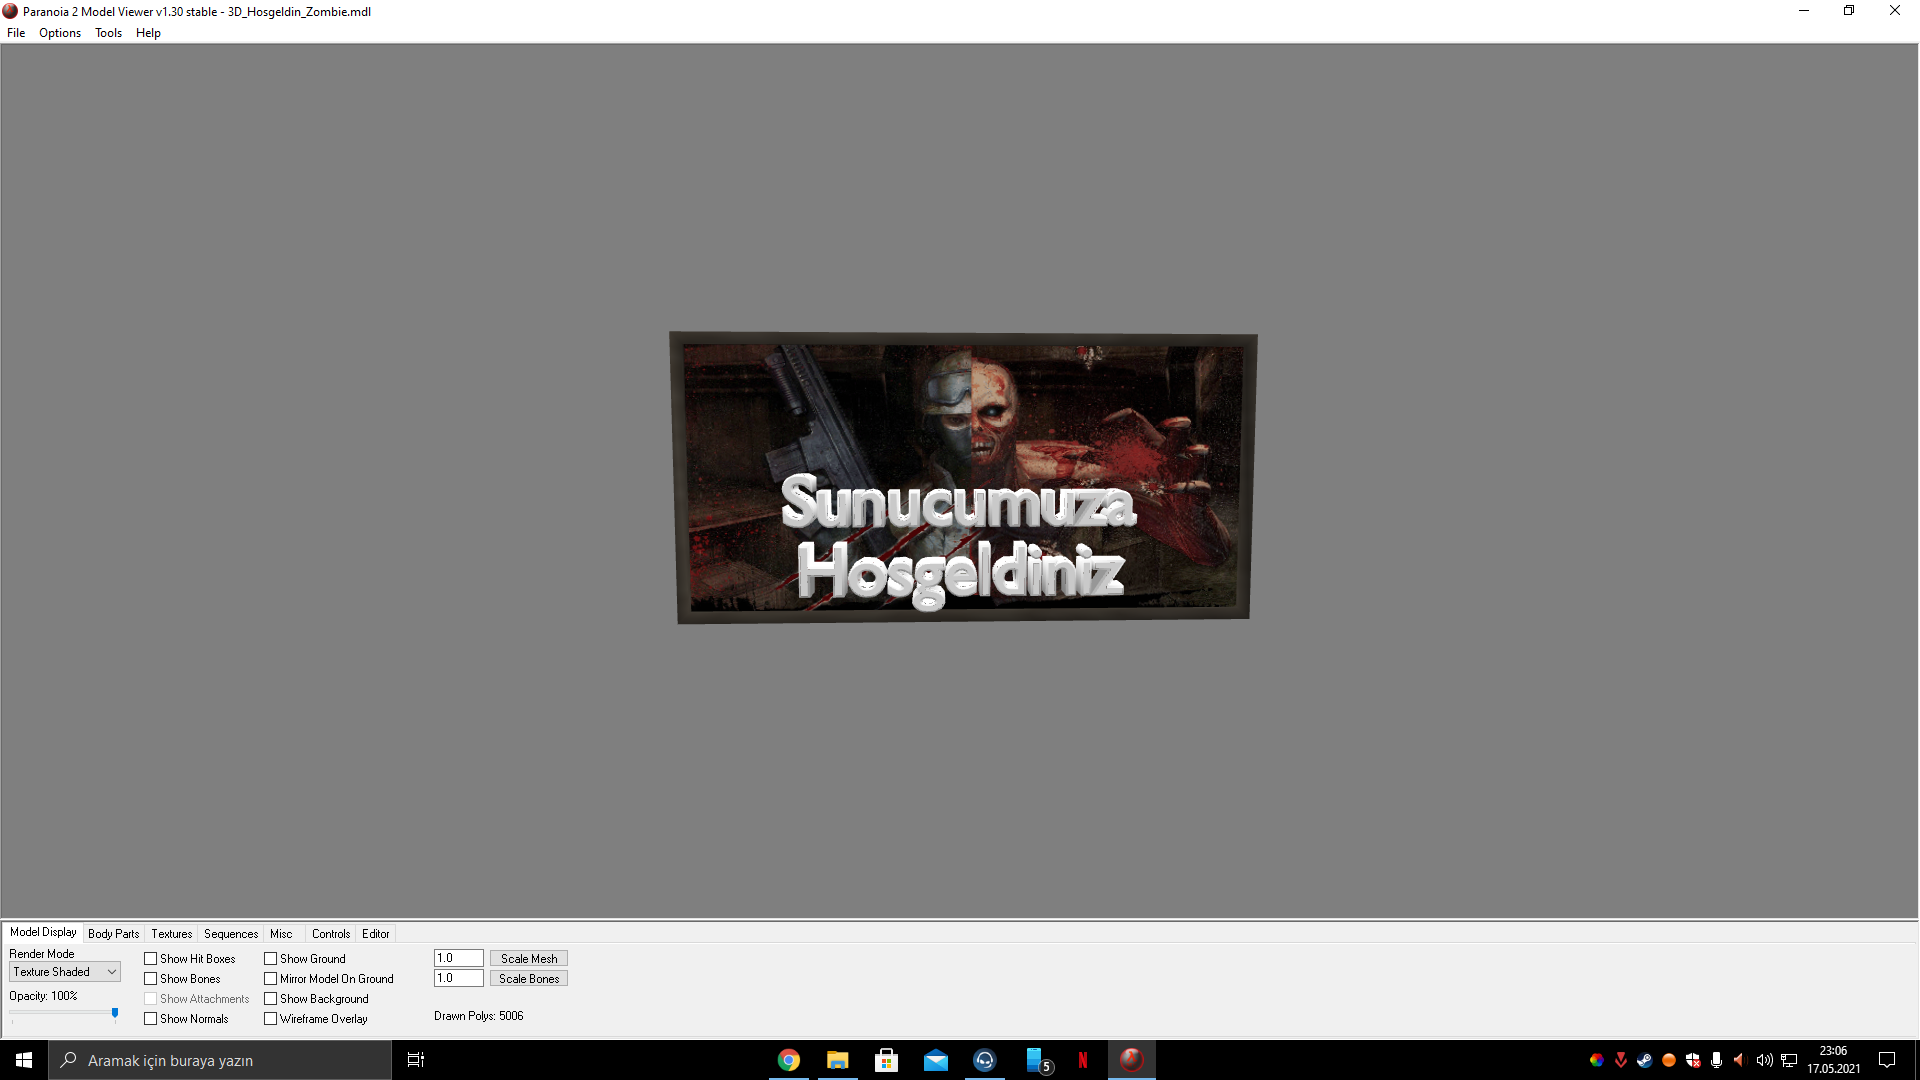Select the Model Display tab
This screenshot has width=1920, height=1080.
click(43, 932)
